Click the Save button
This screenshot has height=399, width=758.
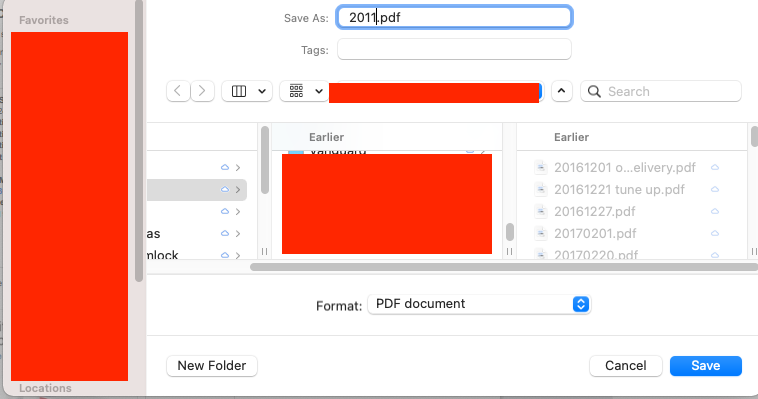pos(706,366)
